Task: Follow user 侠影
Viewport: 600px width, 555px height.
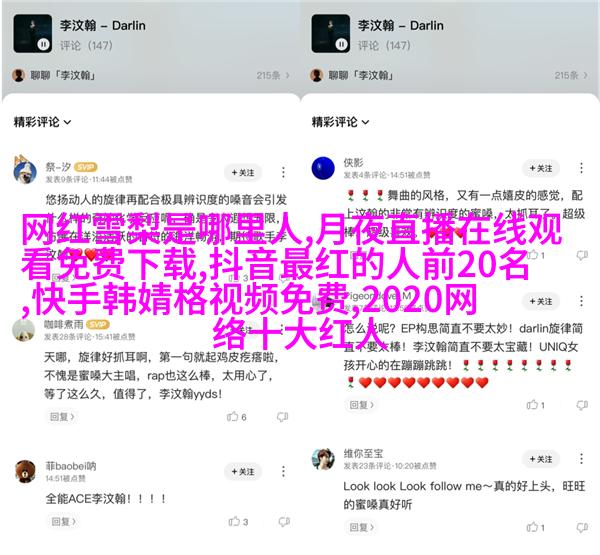Action: pyautogui.click(x=541, y=168)
